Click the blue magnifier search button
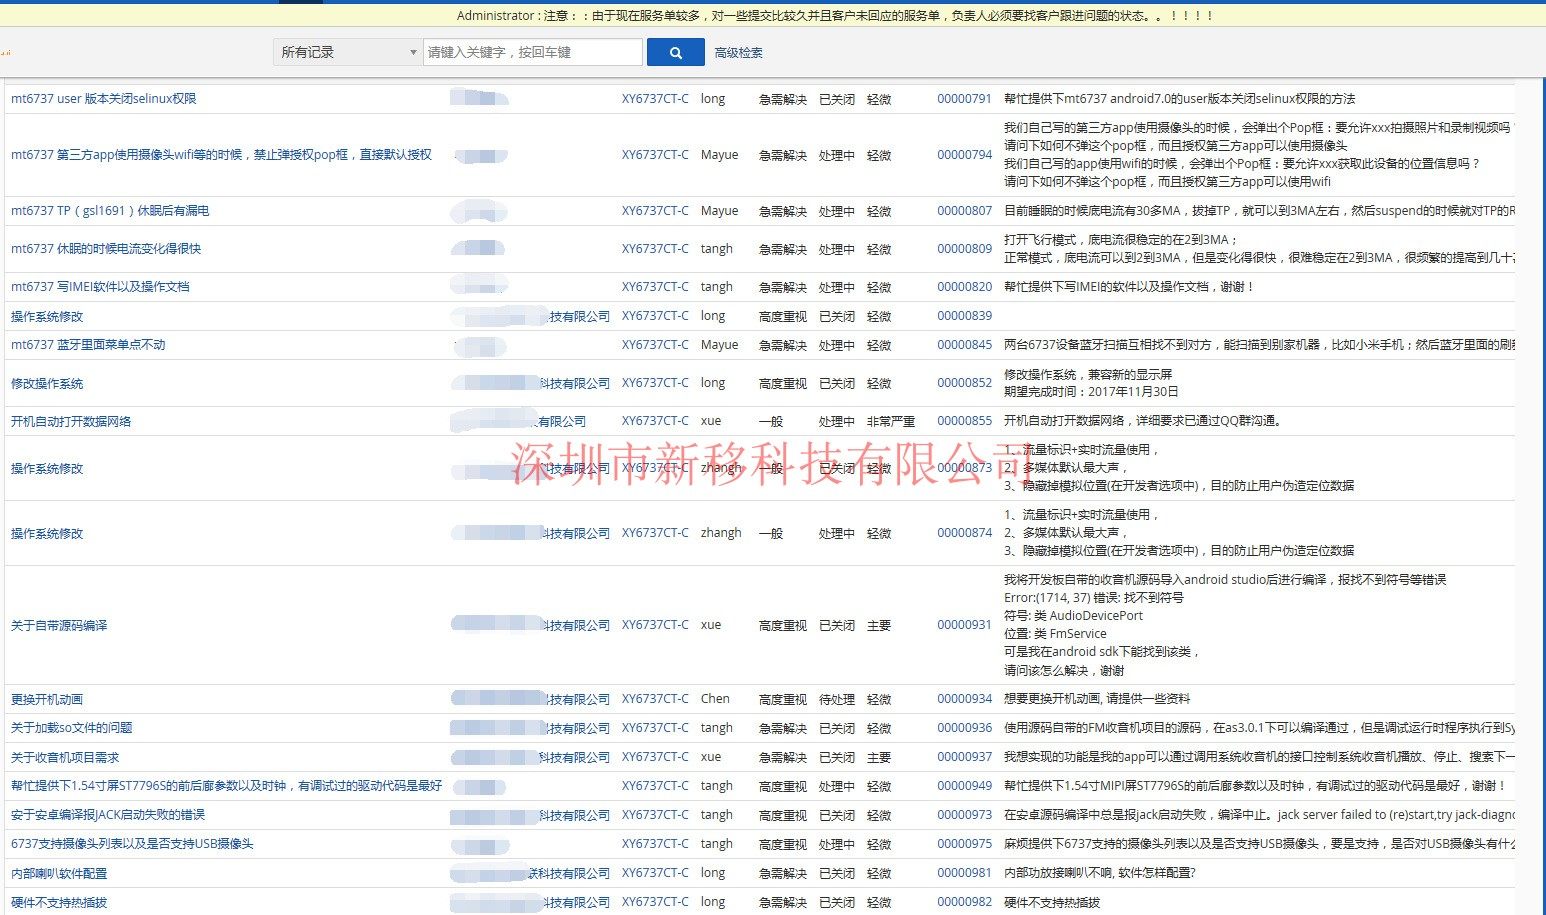This screenshot has width=1546, height=915. [675, 53]
